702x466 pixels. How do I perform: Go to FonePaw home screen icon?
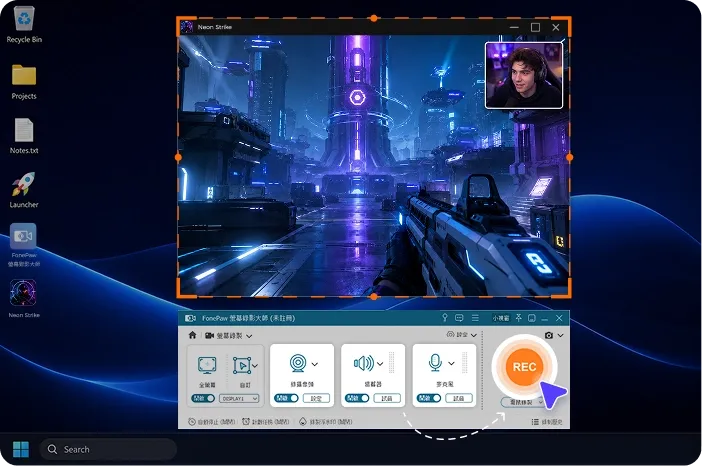pos(193,335)
